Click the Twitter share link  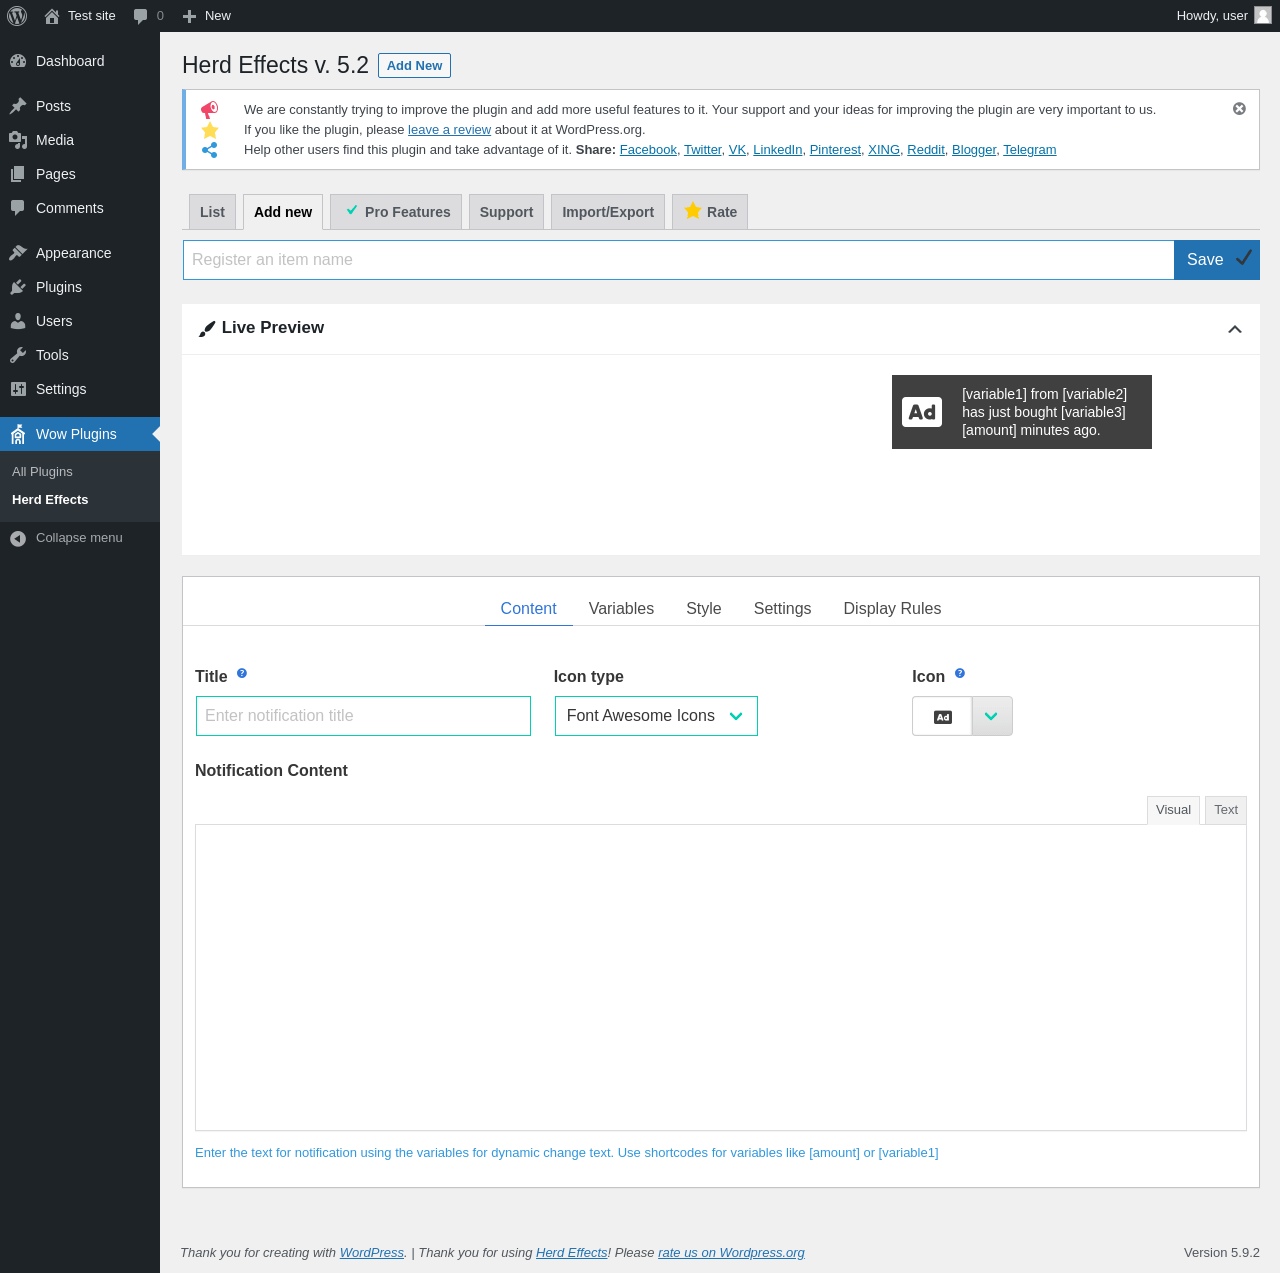tap(702, 150)
